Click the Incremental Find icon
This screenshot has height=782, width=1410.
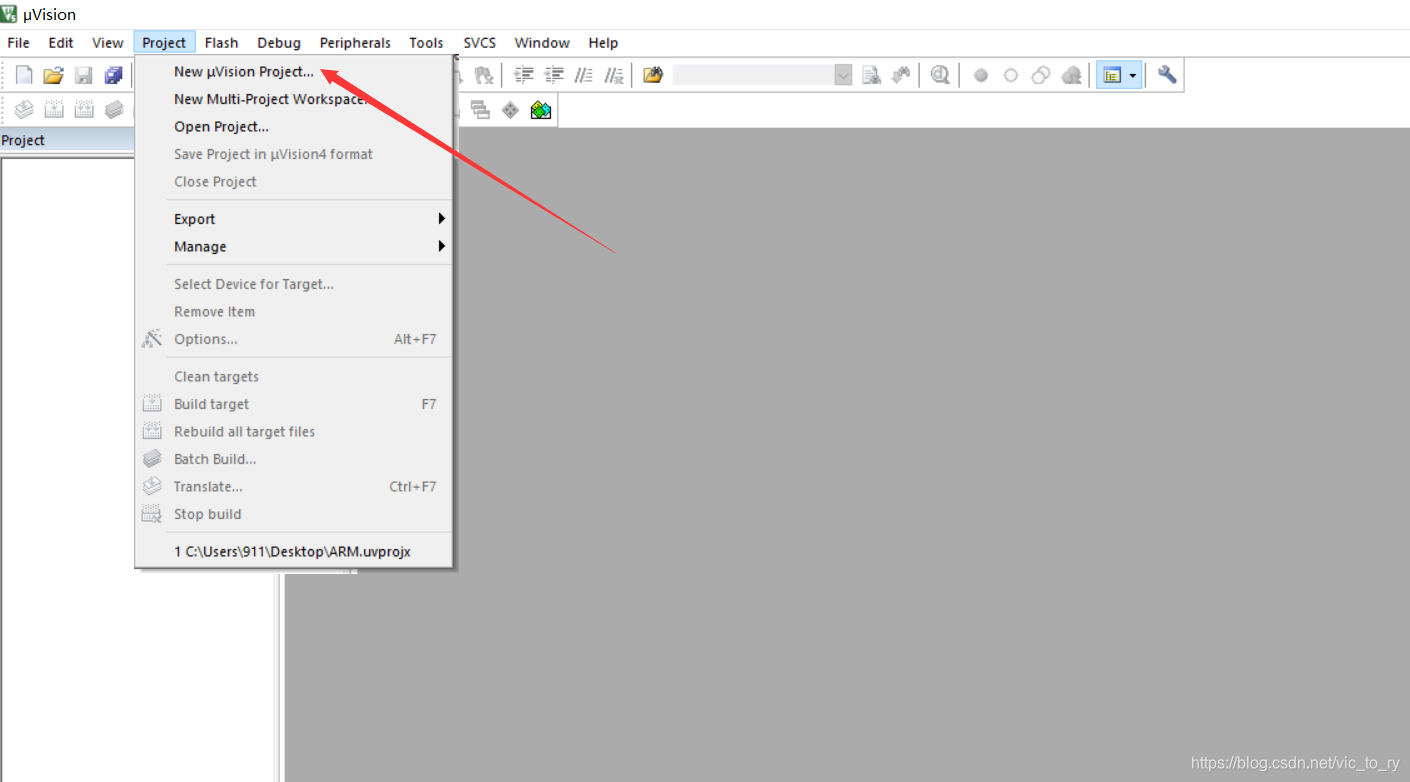pos(901,75)
